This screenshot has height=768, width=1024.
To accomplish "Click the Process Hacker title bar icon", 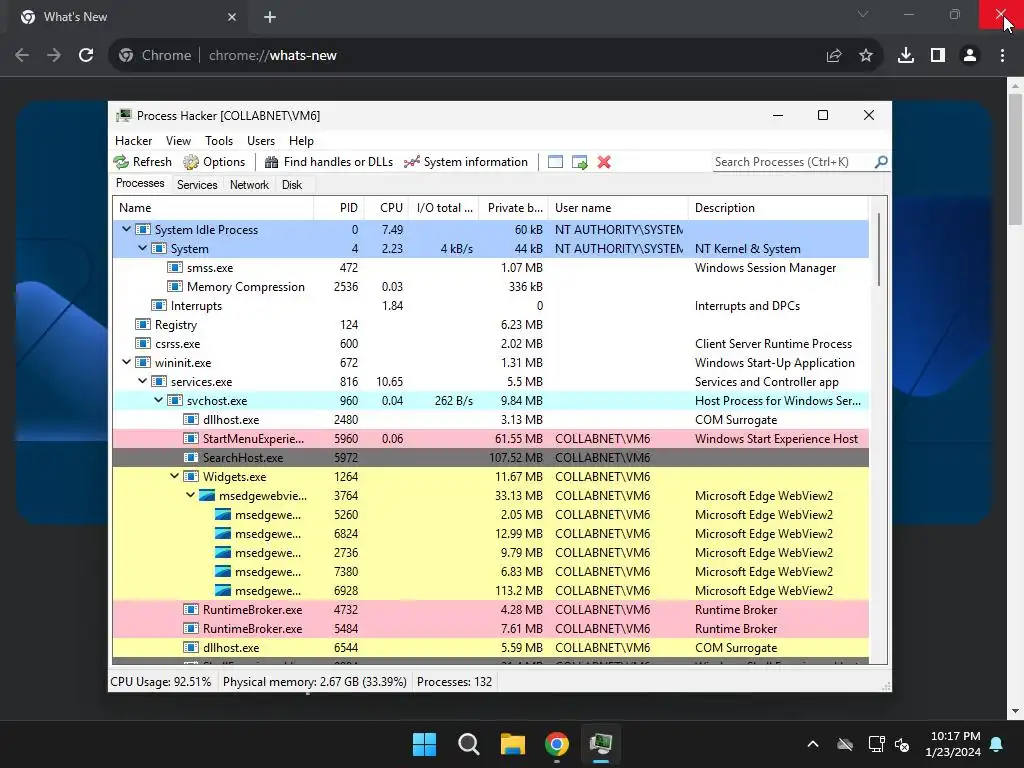I will pyautogui.click(x=123, y=116).
